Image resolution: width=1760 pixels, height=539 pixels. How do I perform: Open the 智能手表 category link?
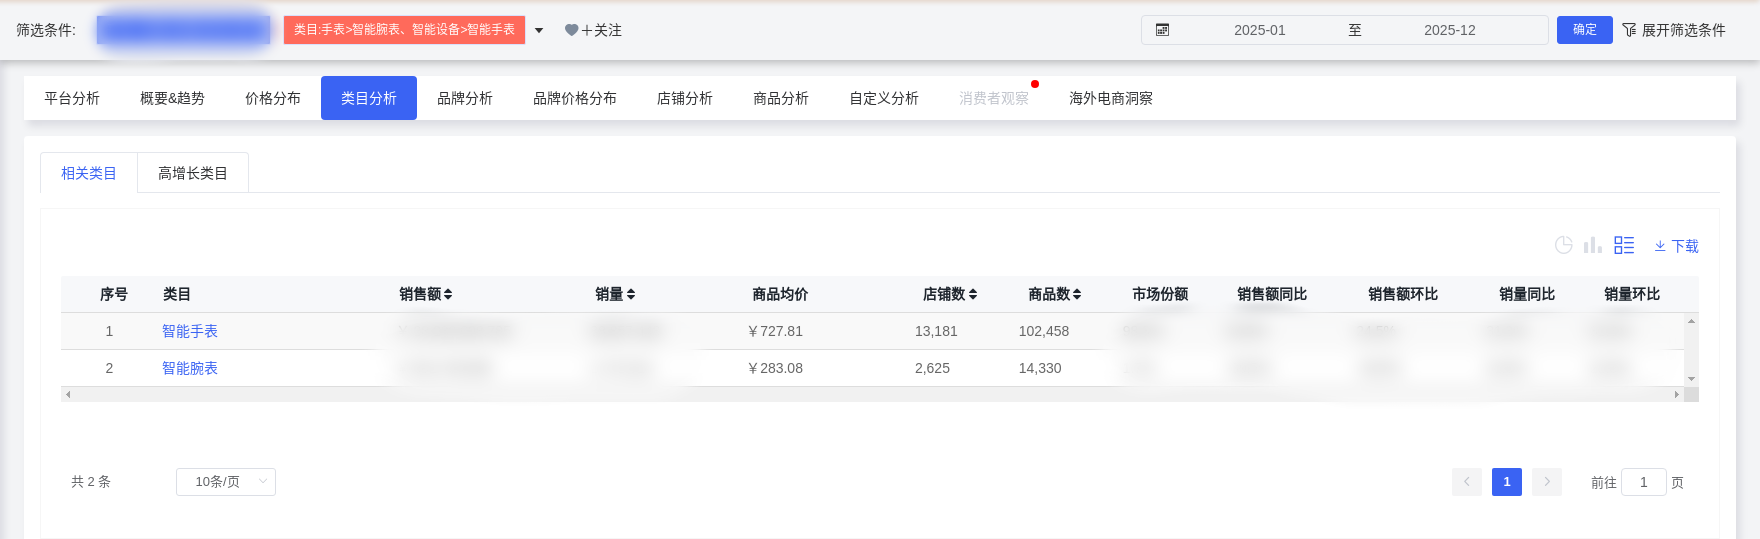pos(190,331)
